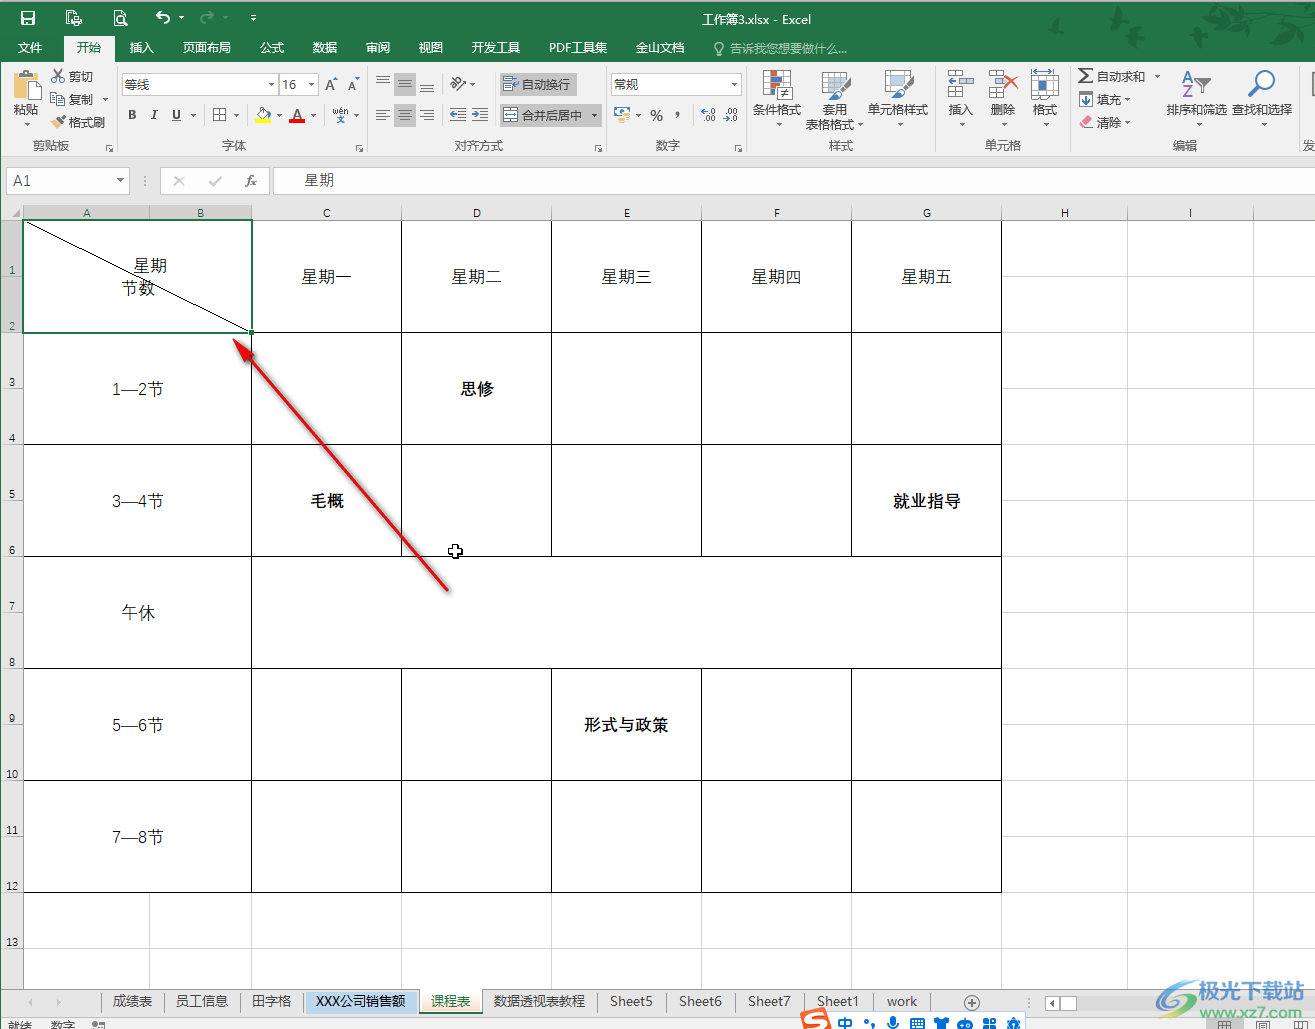Expand the Name Box dropdown arrow
The height and width of the screenshot is (1029, 1315).
(120, 181)
